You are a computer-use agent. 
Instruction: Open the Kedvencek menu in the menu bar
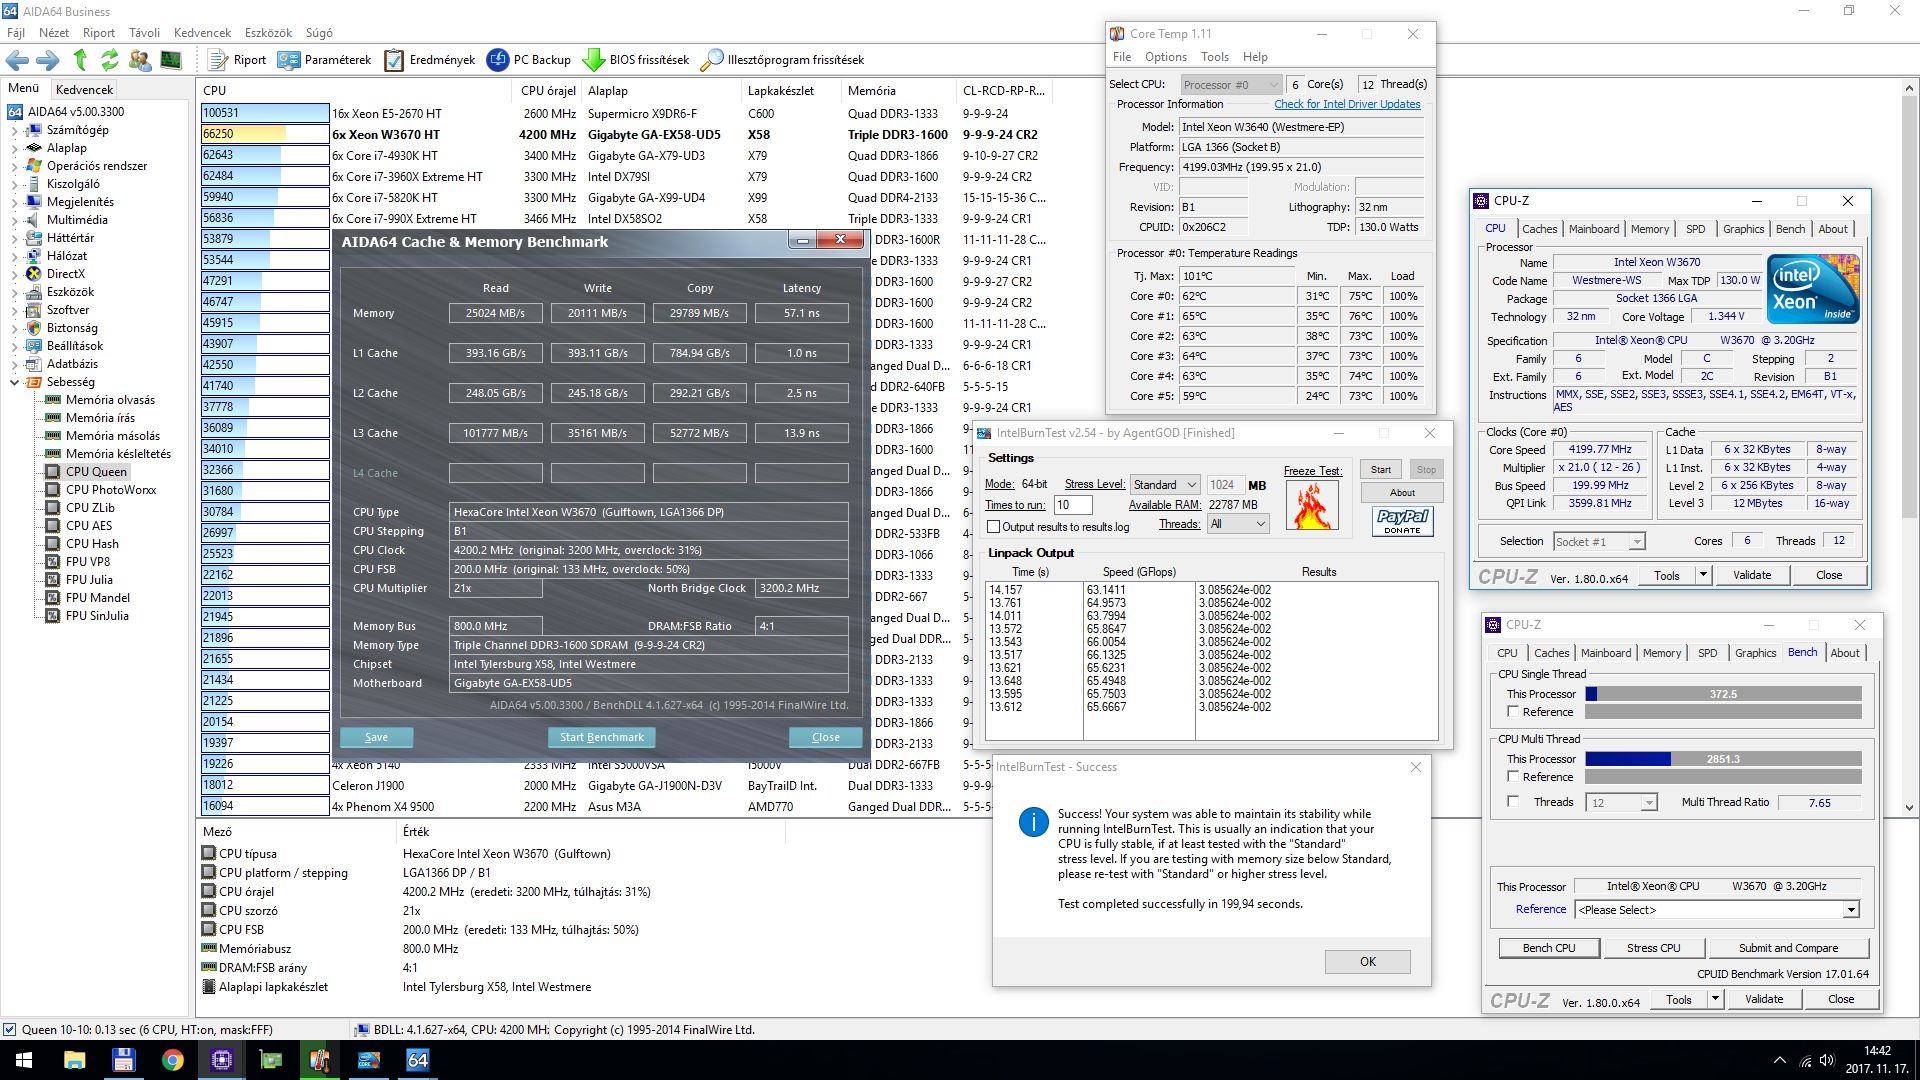[202, 33]
